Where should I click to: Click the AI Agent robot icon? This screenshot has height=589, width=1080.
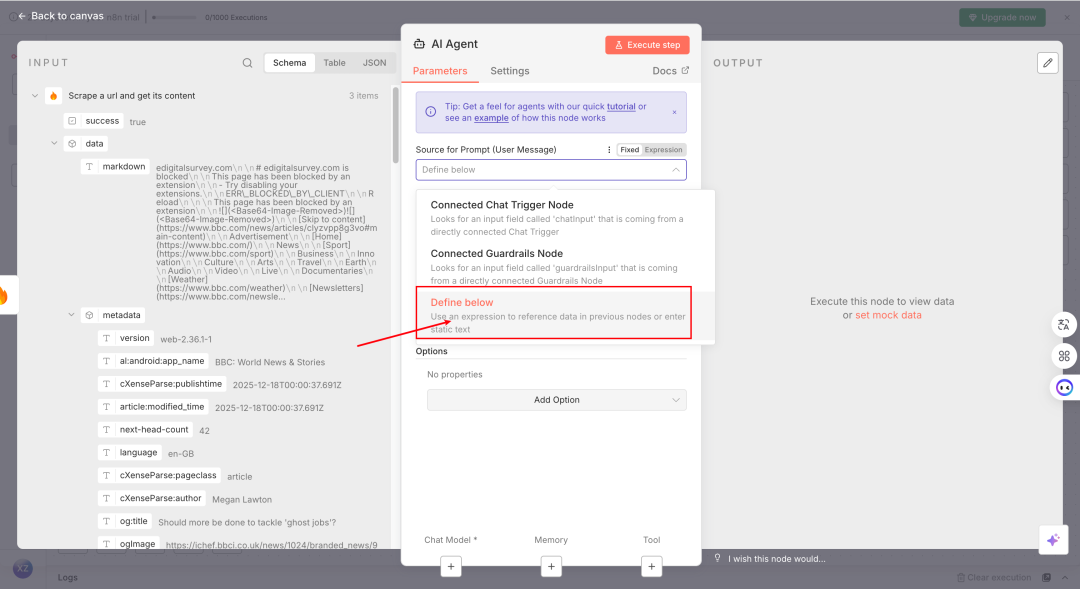click(419, 44)
